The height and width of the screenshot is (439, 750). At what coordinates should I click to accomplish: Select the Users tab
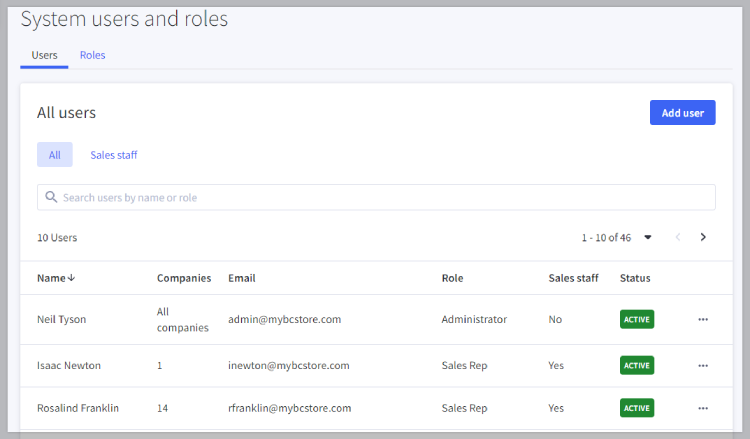pos(44,55)
